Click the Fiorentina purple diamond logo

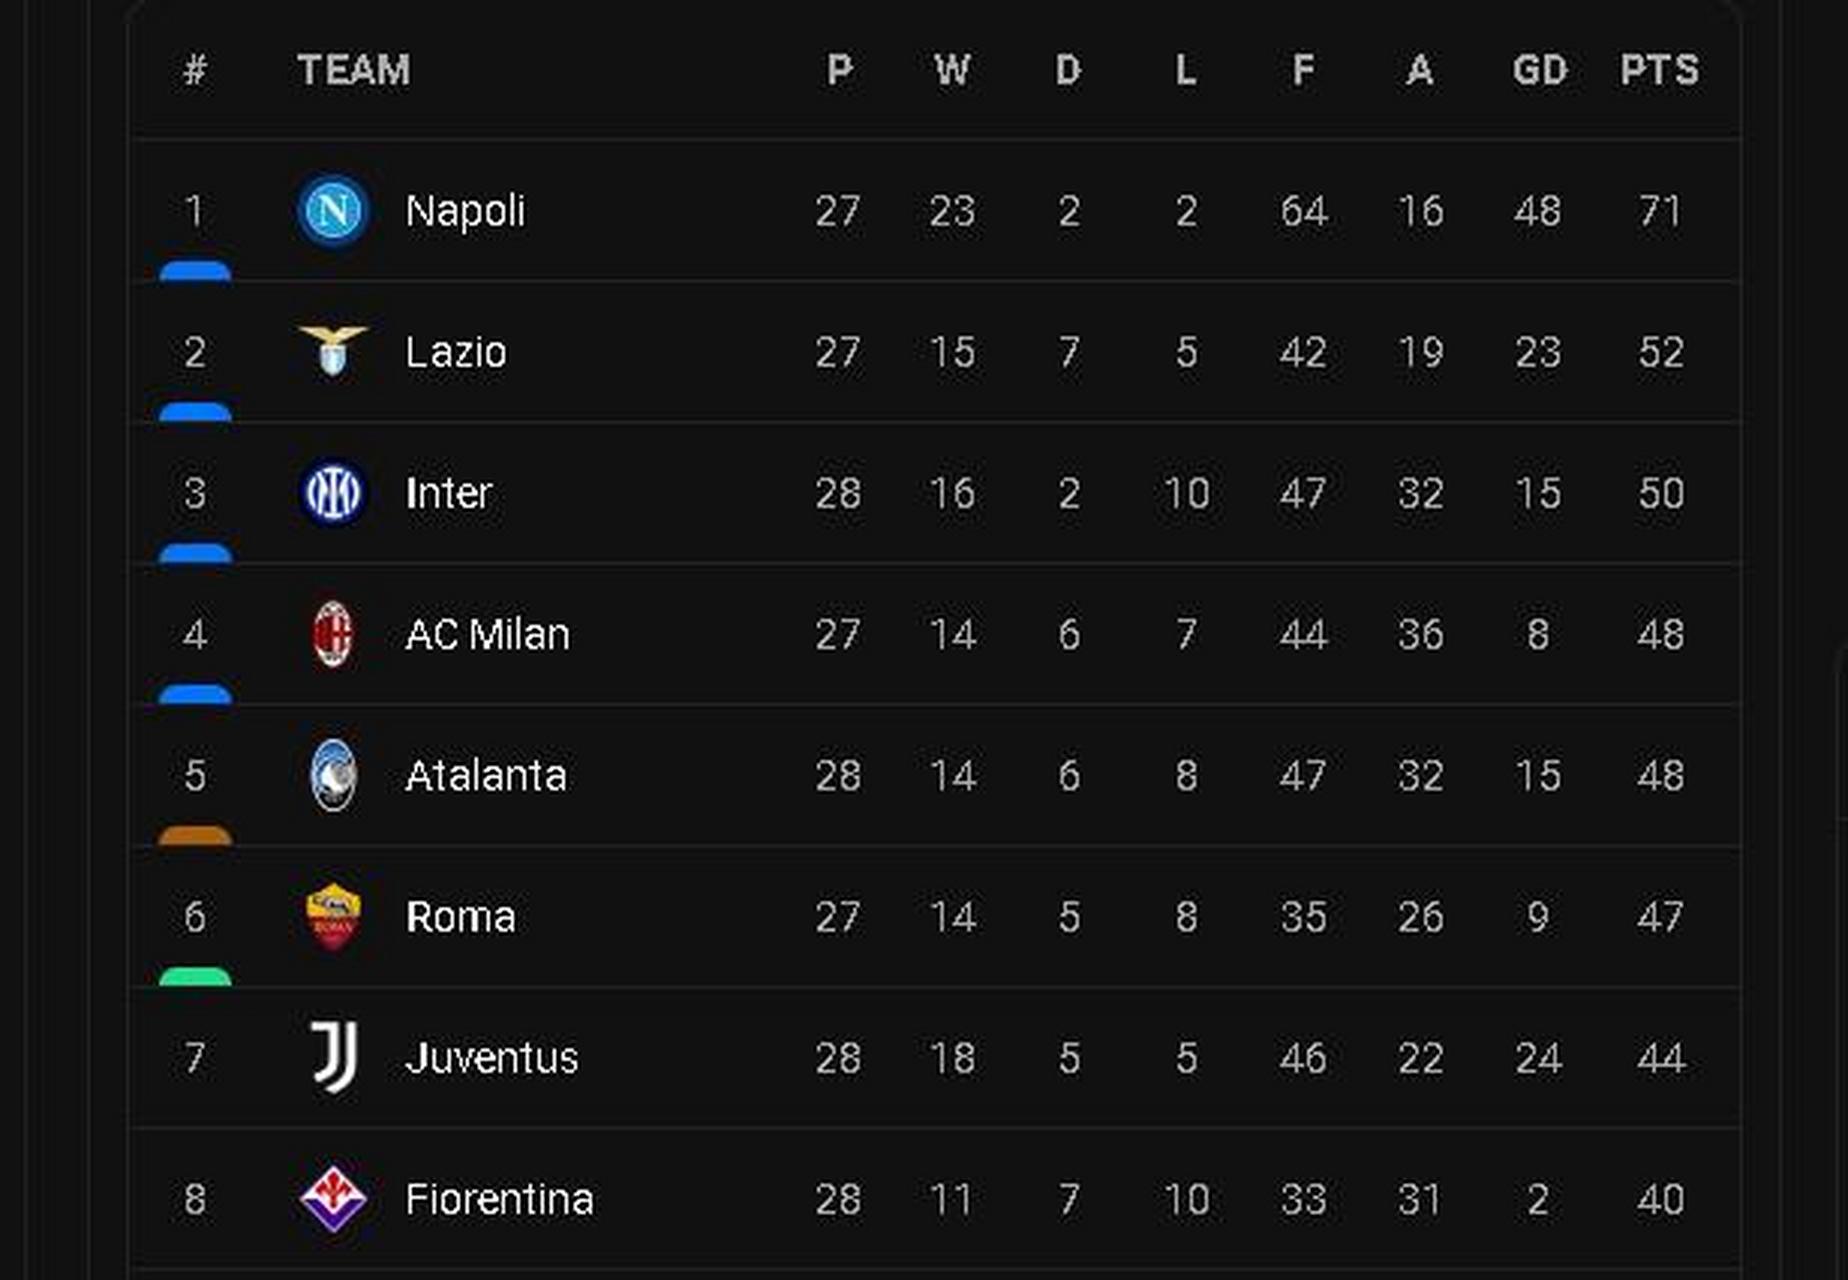point(333,1198)
